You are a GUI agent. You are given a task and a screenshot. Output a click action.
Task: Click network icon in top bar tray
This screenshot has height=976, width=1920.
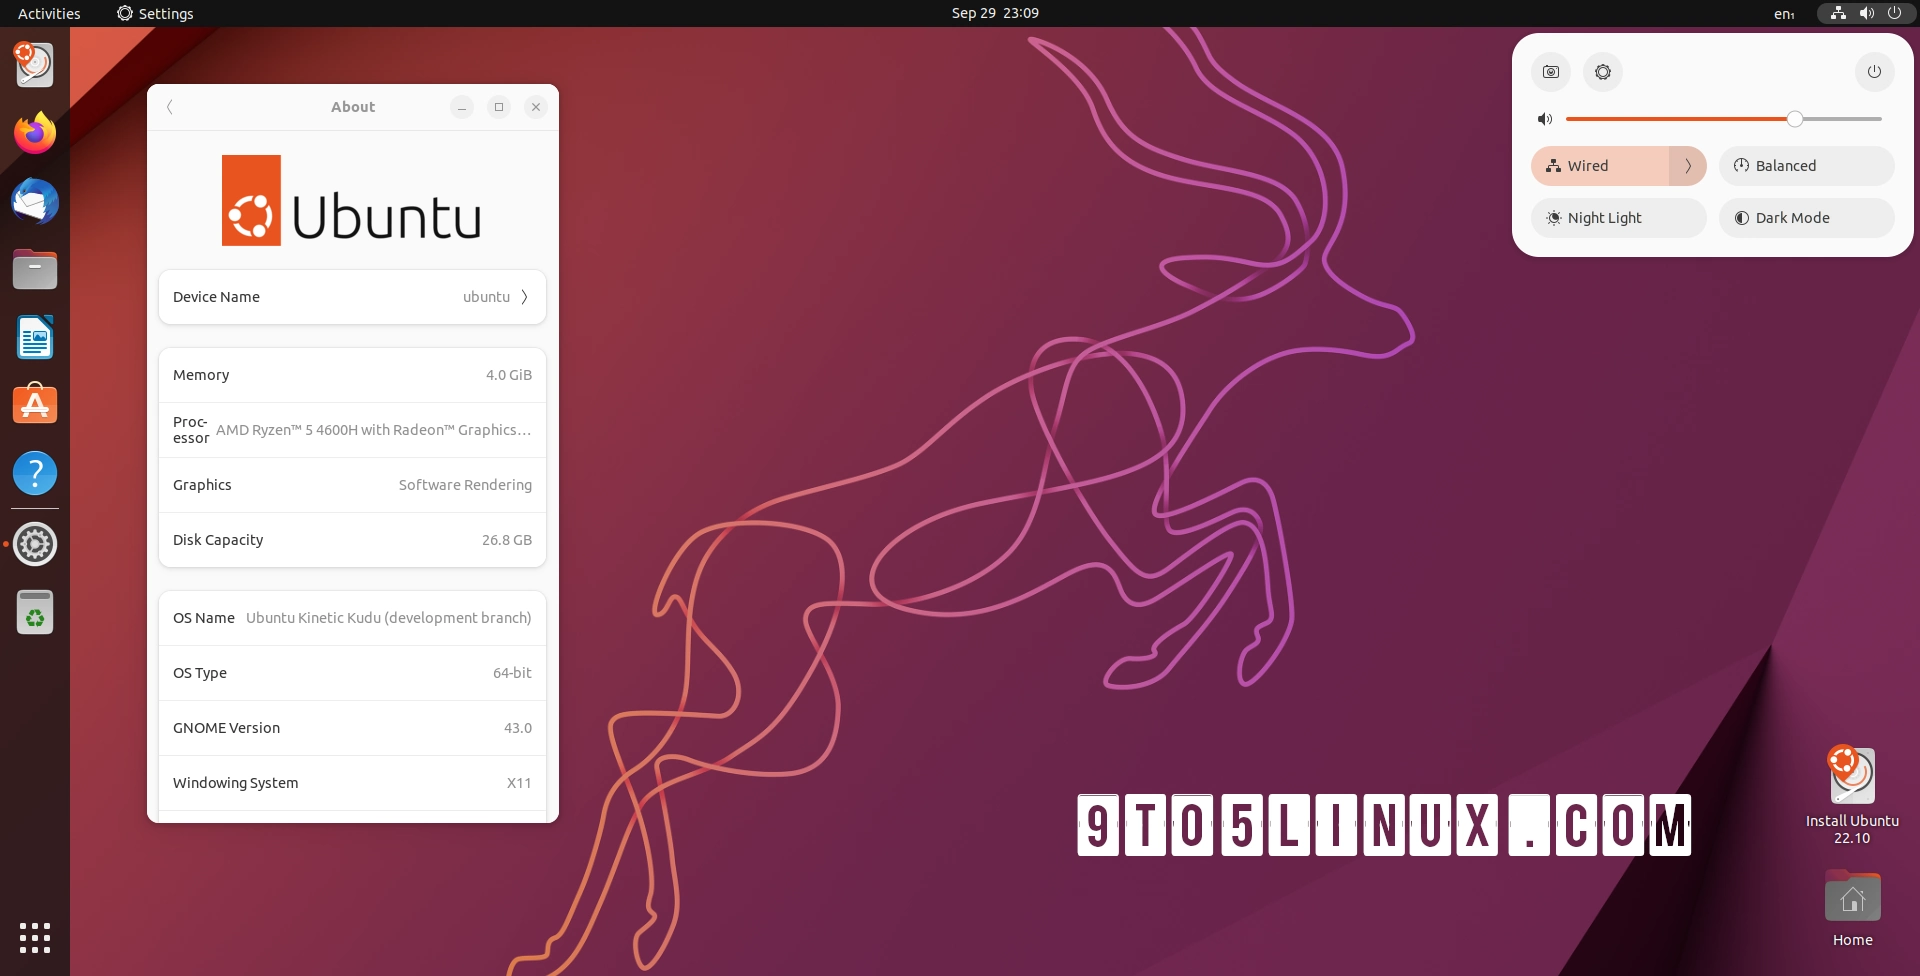point(1838,13)
